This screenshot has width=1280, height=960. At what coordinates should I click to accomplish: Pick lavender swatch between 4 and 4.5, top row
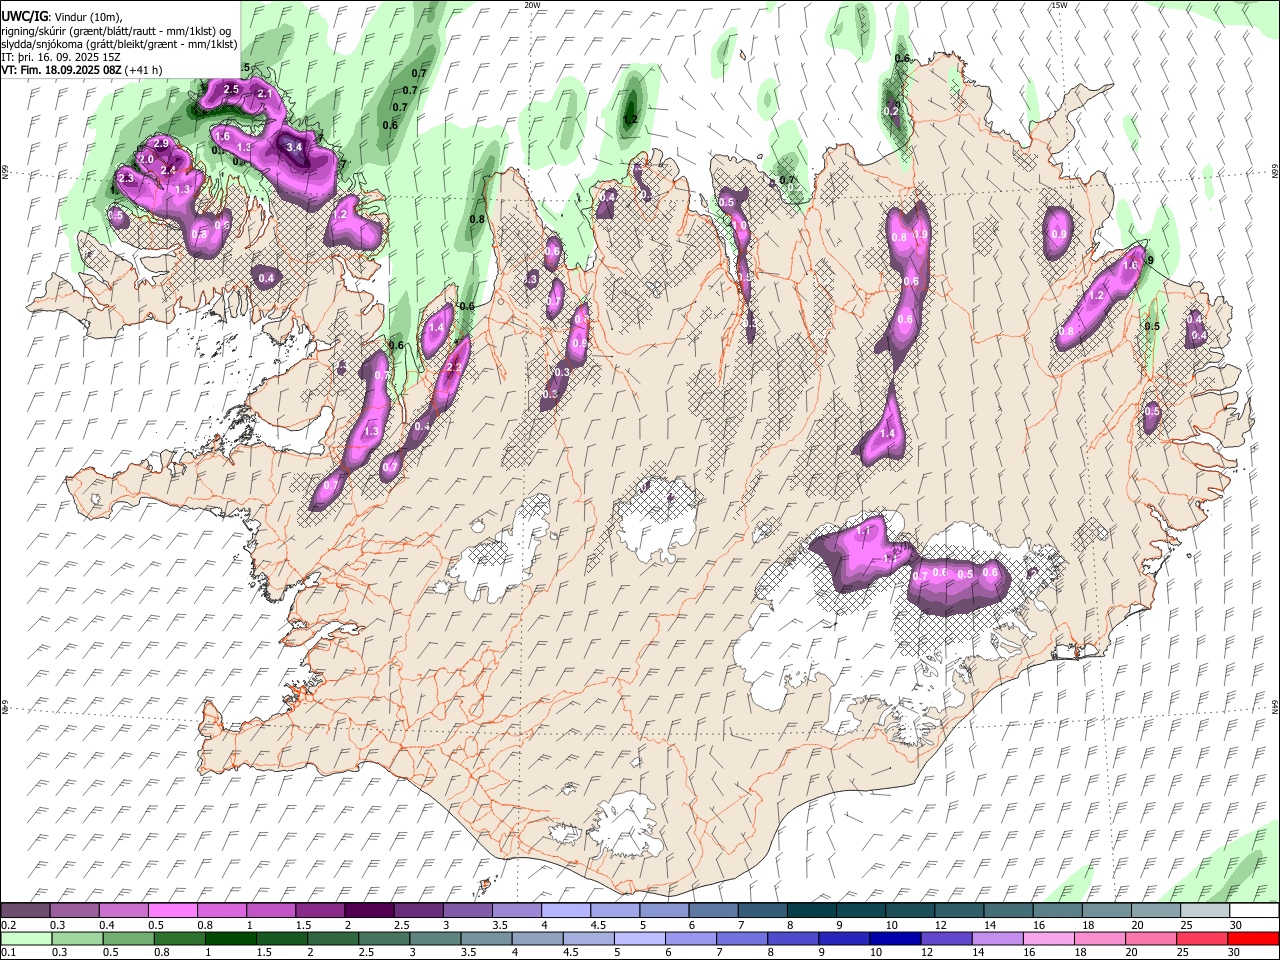click(x=564, y=911)
